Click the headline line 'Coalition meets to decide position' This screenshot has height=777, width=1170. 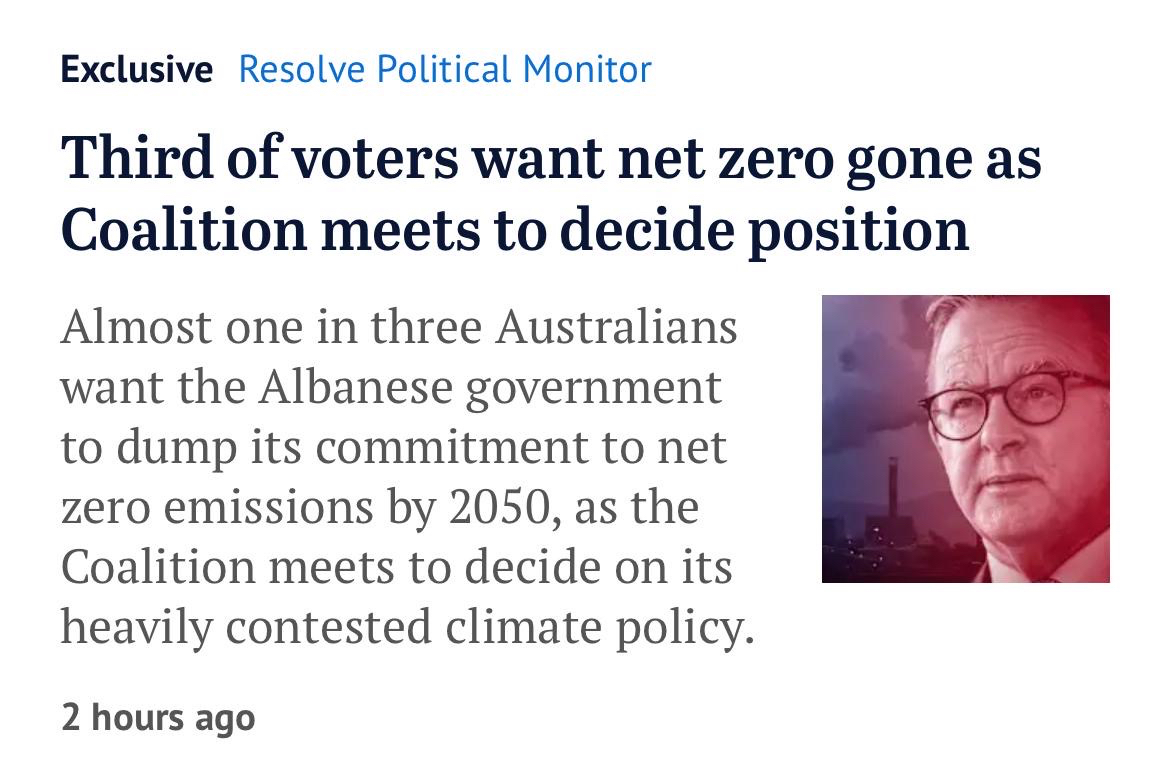(515, 229)
